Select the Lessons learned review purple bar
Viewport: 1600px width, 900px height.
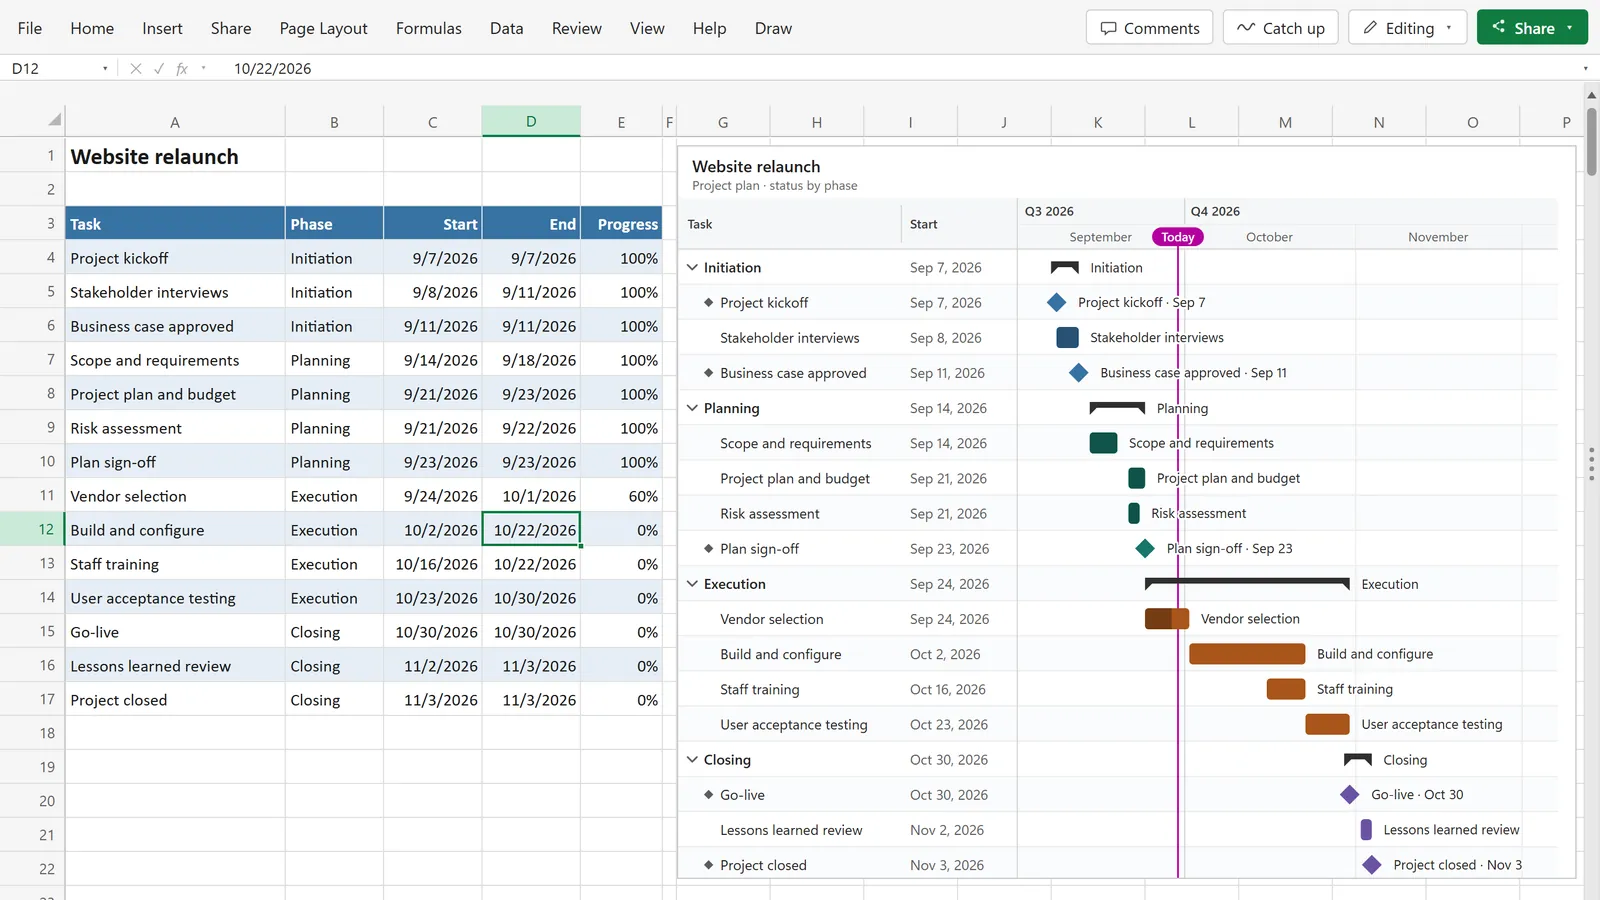point(1366,830)
